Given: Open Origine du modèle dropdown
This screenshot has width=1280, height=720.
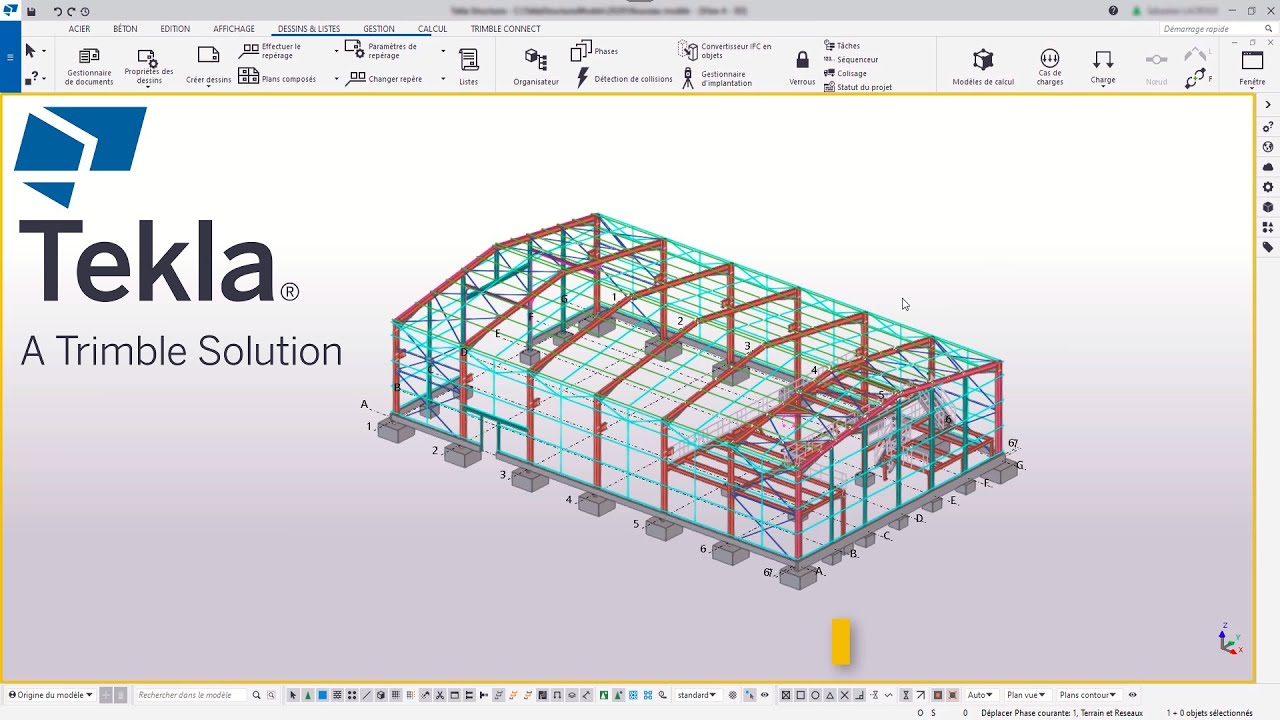Looking at the screenshot, I should pos(51,695).
